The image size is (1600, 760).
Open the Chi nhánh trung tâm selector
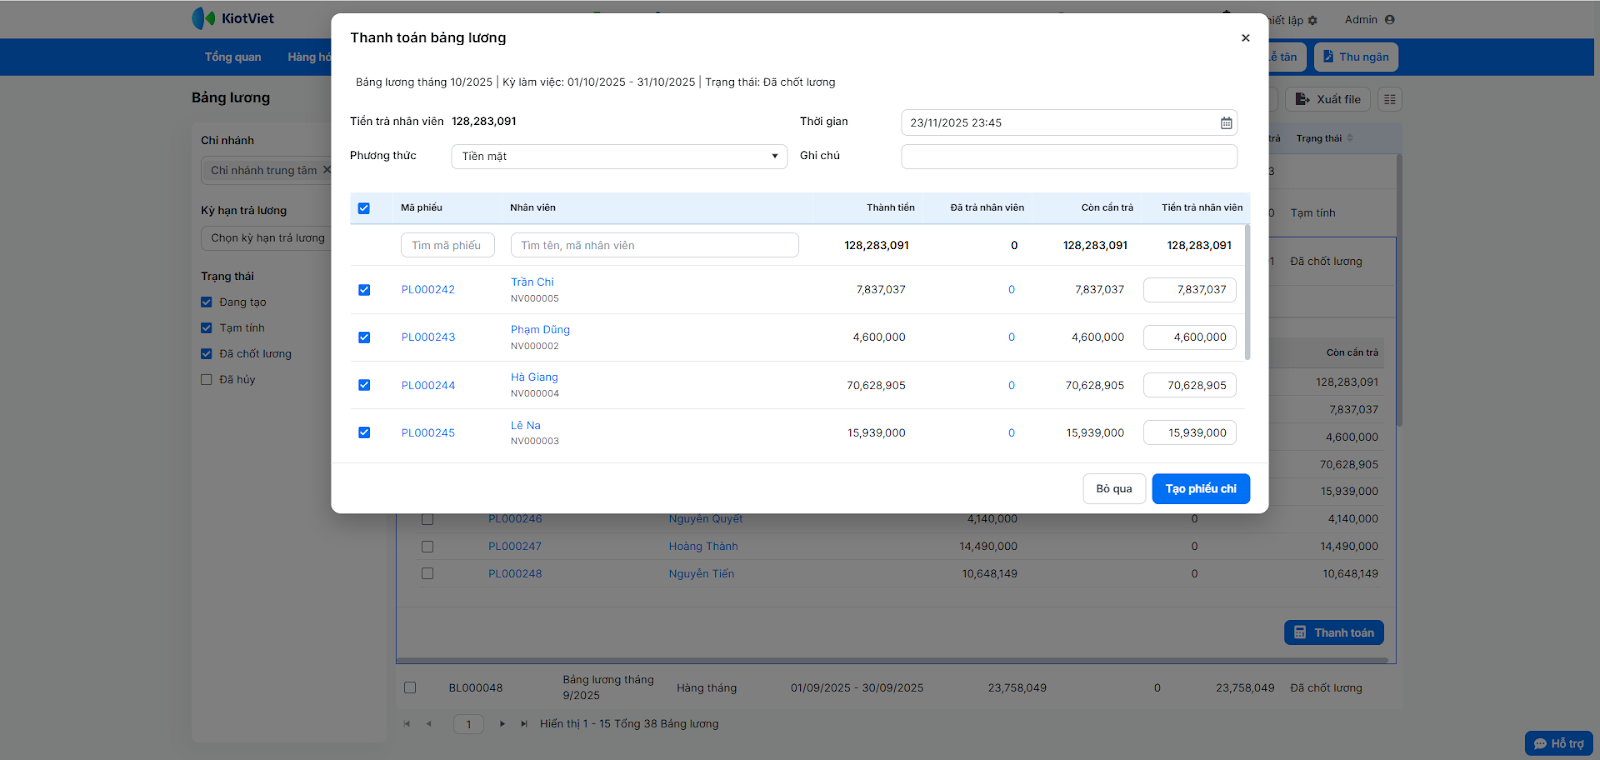pos(264,170)
